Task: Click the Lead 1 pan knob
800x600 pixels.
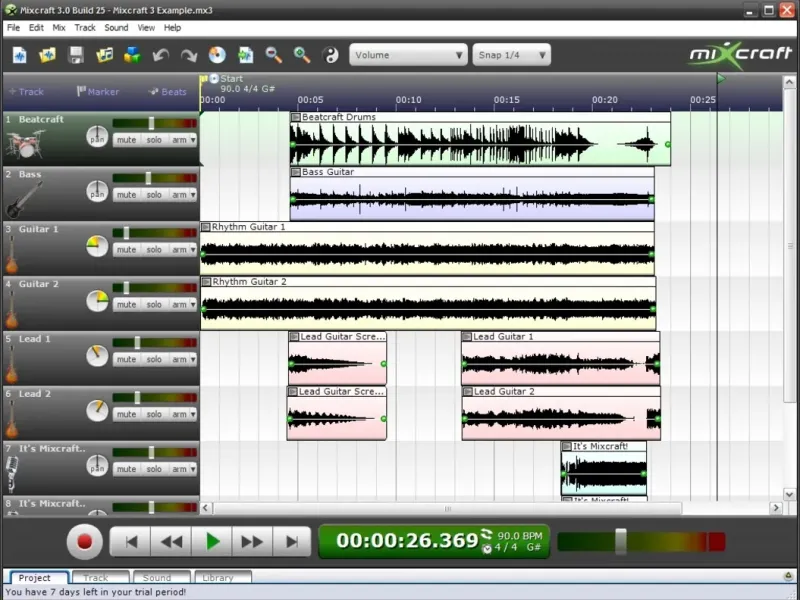Action: [97, 356]
